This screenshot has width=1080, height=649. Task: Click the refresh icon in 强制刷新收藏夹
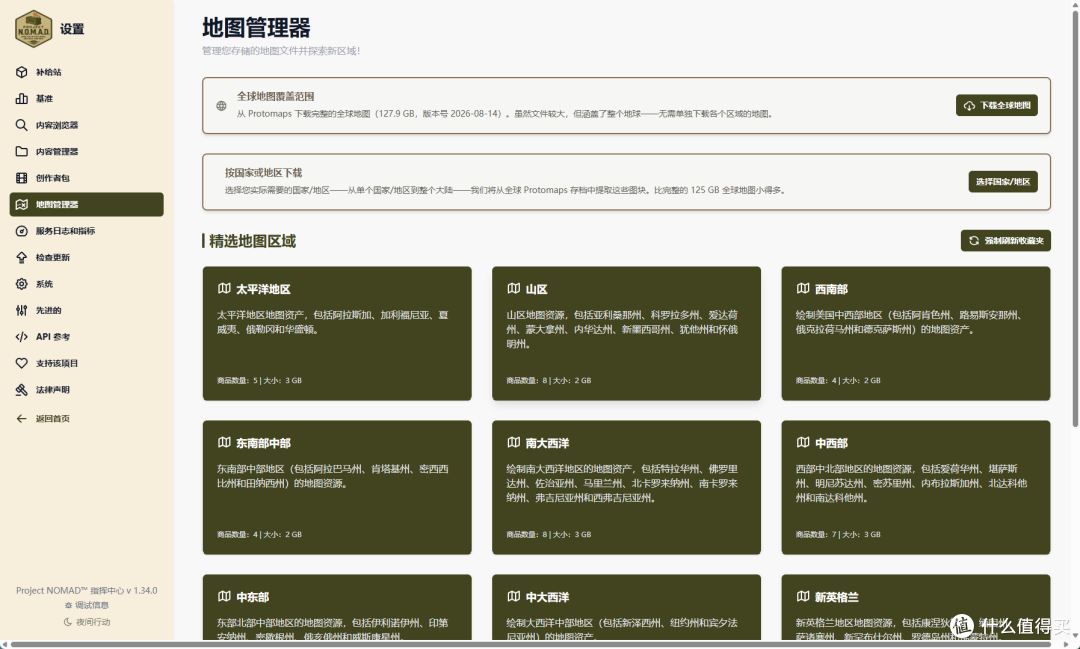[974, 240]
